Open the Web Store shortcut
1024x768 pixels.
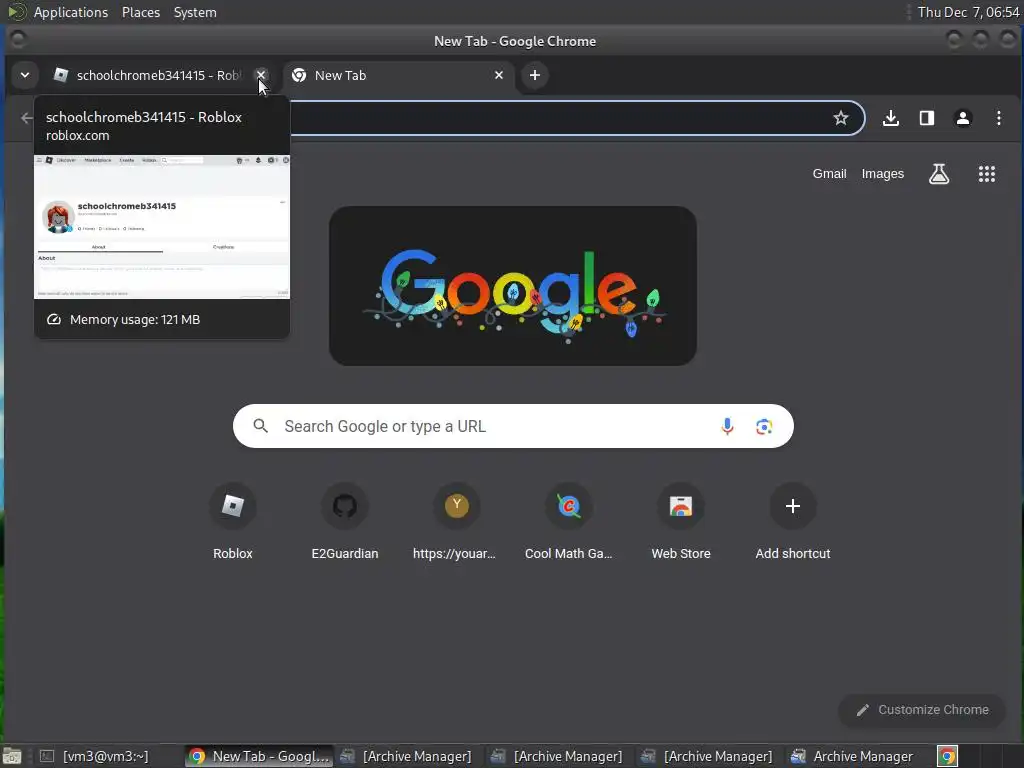(x=680, y=522)
